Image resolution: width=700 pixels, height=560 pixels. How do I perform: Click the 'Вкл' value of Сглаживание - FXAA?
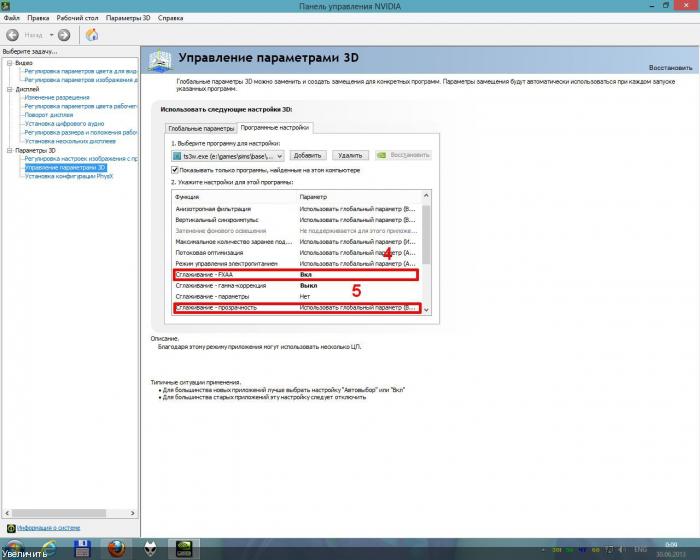point(306,275)
